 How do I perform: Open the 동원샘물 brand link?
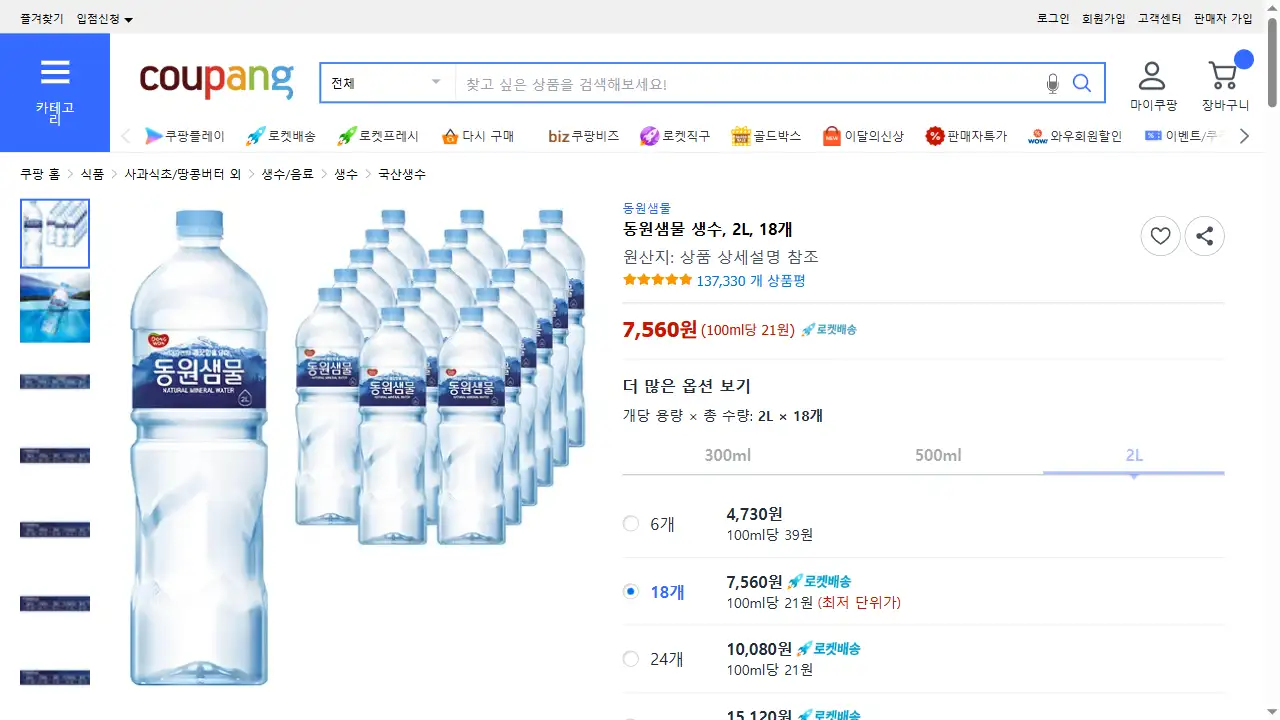tap(647, 209)
